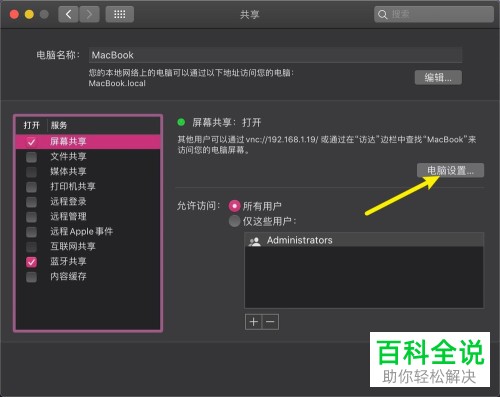Show all preferences grid icon
Screen dimensions: 500x397
pyautogui.click(x=120, y=14)
